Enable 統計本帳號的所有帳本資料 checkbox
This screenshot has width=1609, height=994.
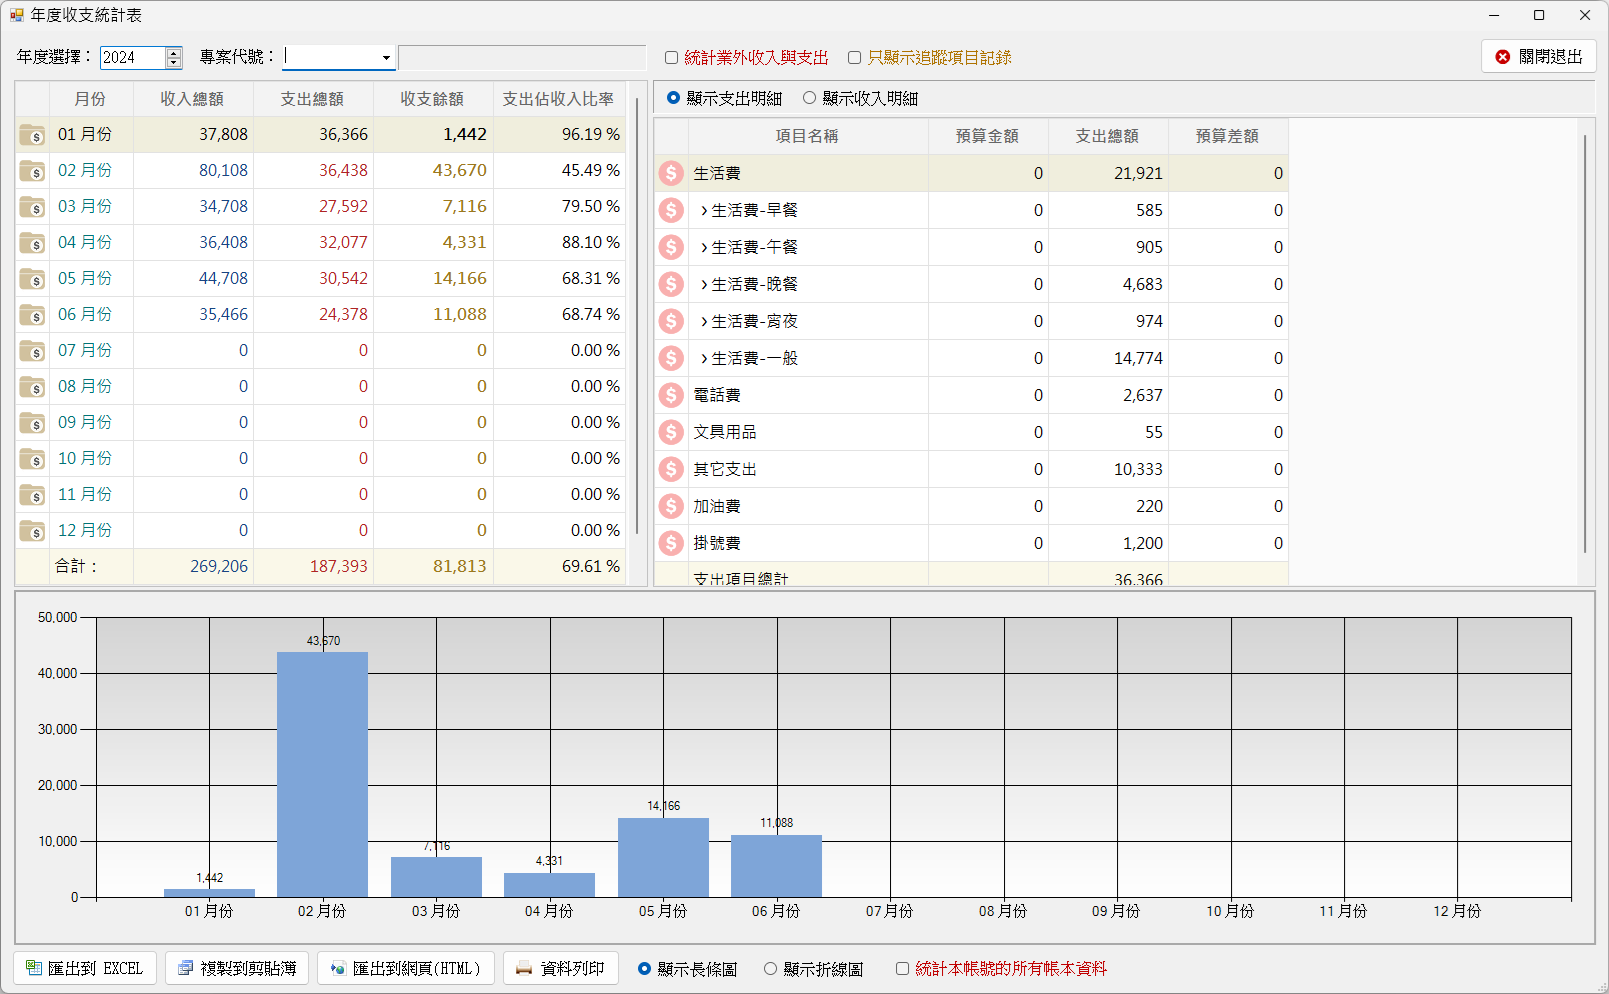click(x=902, y=969)
